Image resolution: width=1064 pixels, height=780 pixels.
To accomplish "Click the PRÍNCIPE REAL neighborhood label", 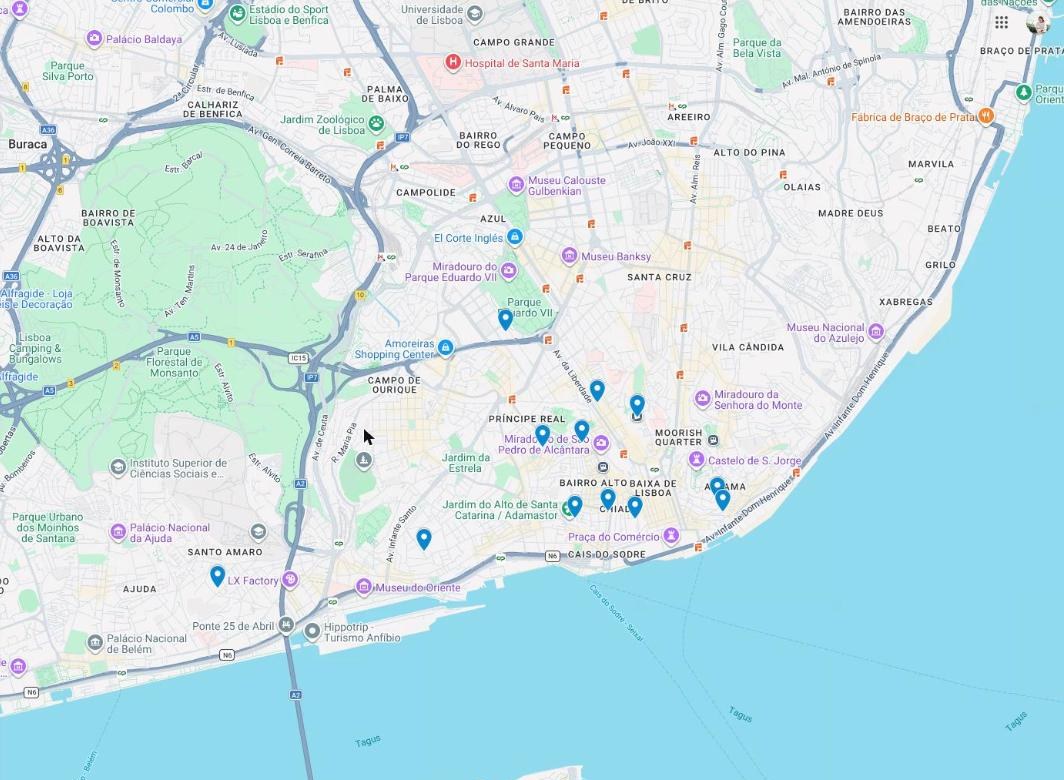I will [x=527, y=419].
